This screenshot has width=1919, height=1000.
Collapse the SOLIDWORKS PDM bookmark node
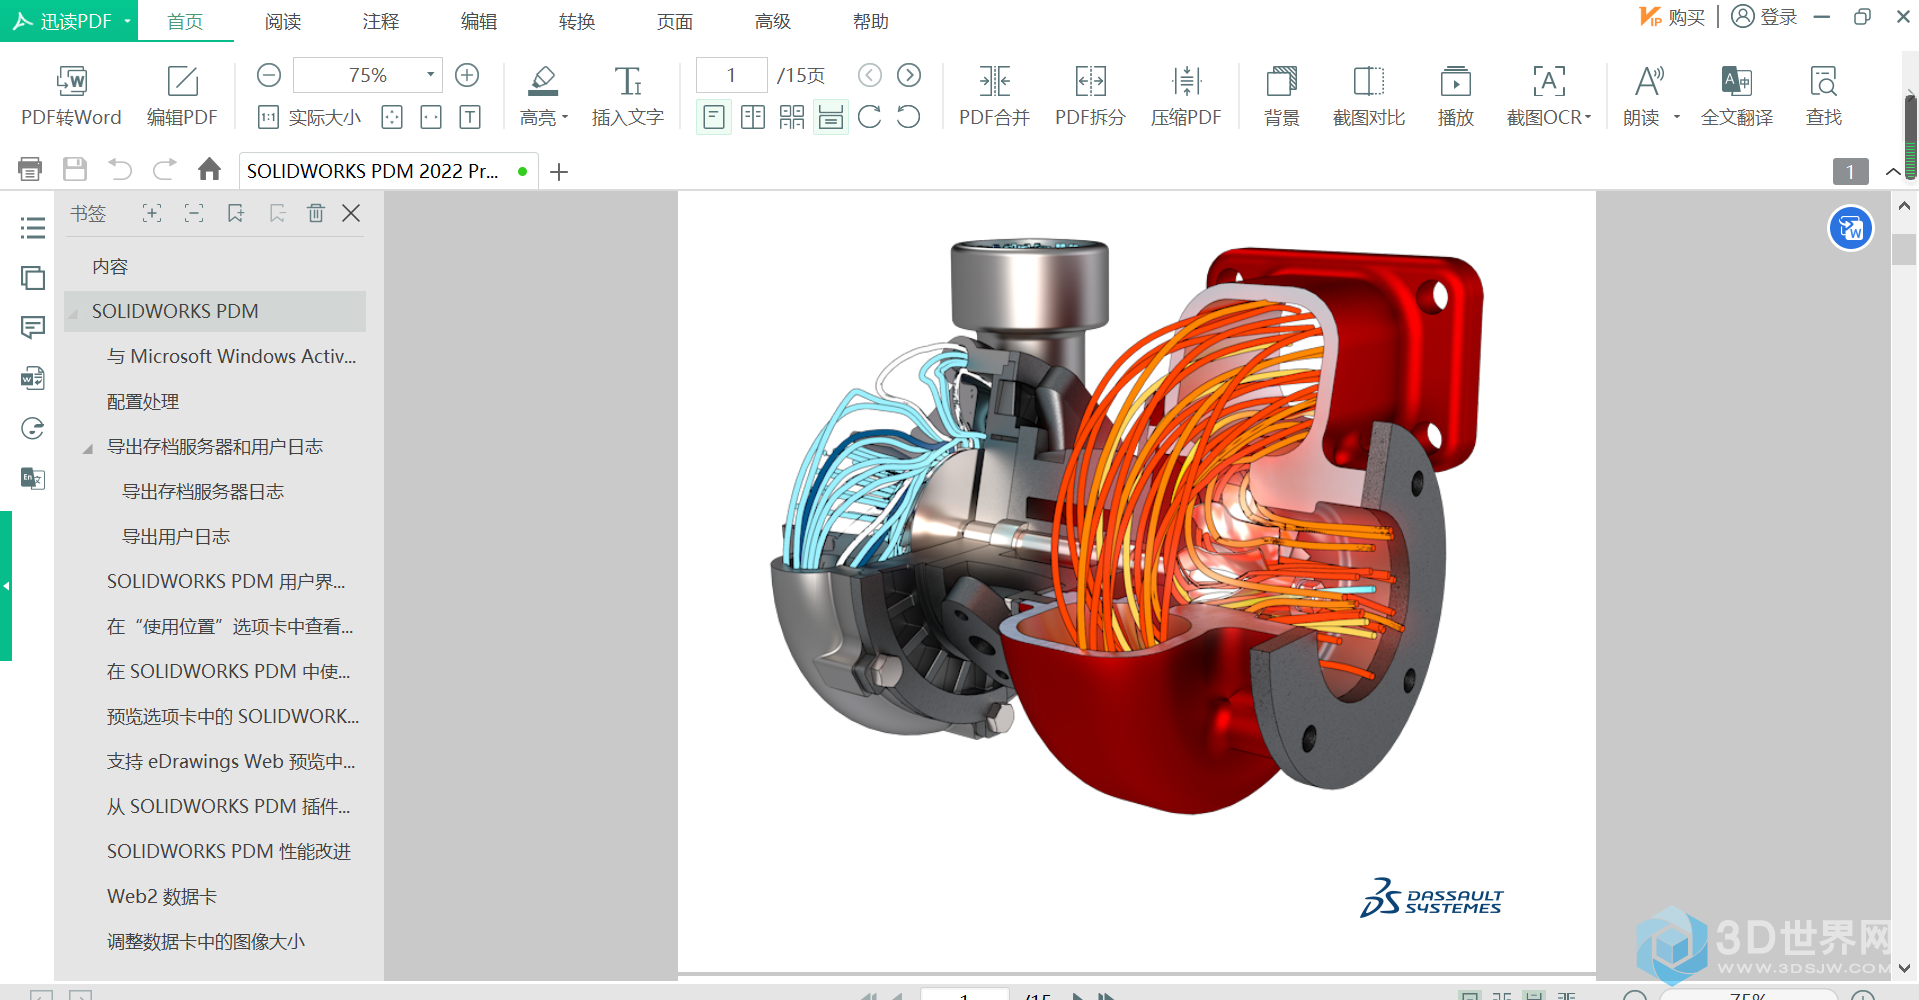(73, 313)
